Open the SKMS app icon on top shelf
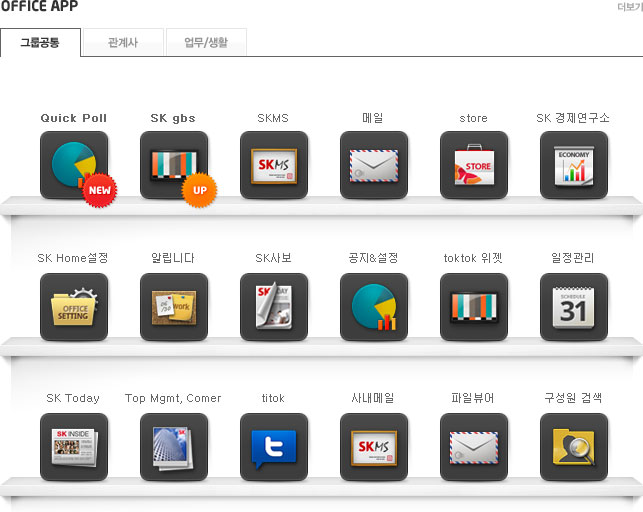 coord(274,165)
